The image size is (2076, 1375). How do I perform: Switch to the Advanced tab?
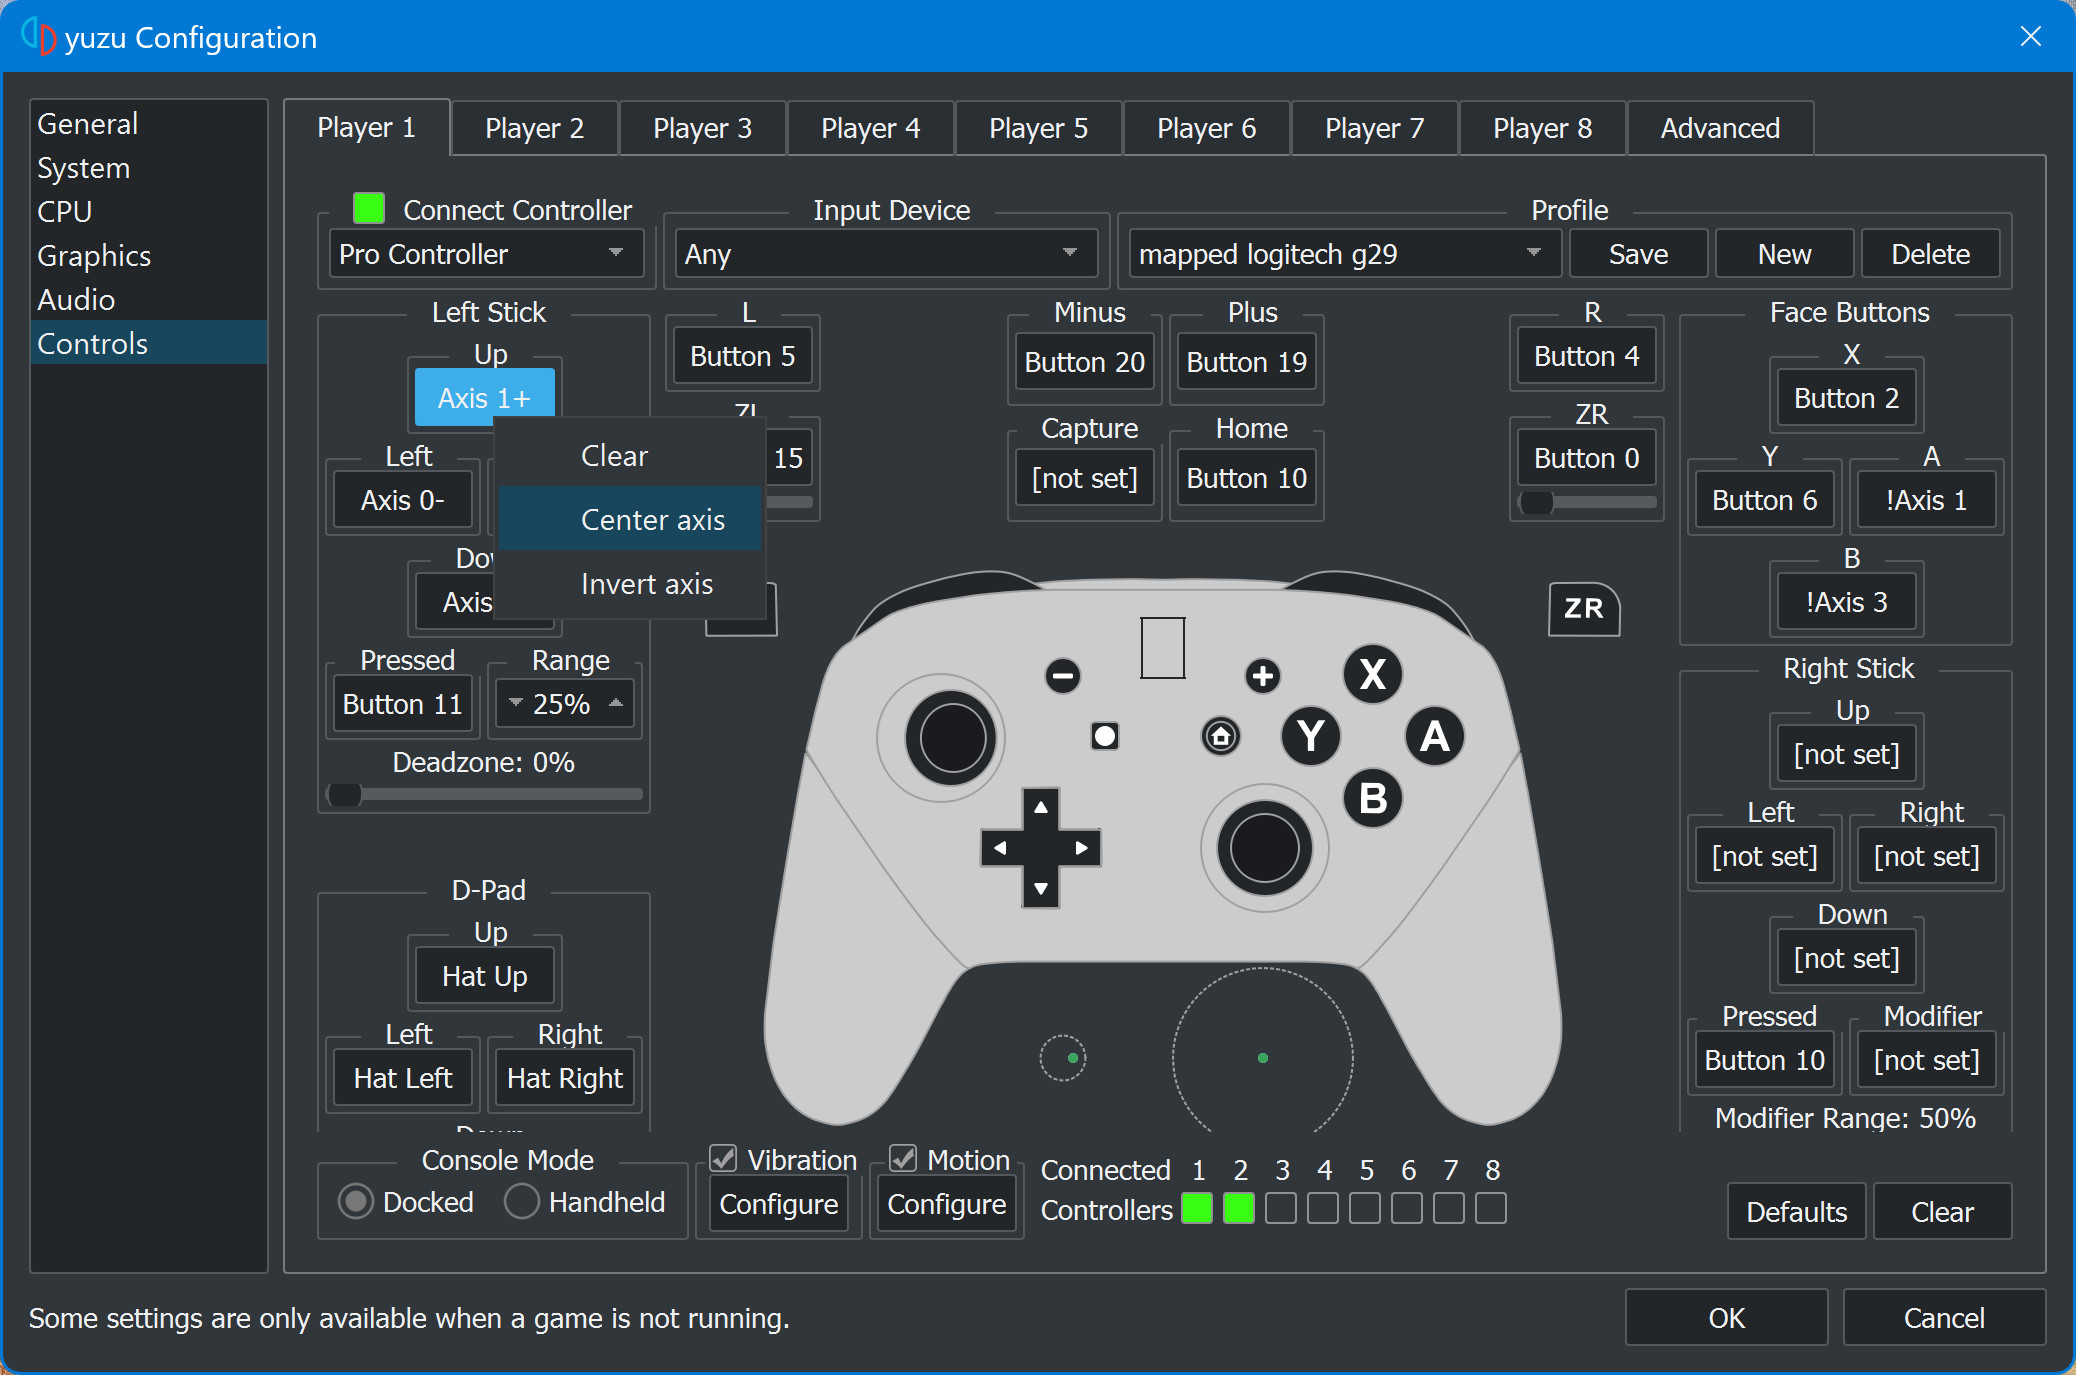(1719, 127)
